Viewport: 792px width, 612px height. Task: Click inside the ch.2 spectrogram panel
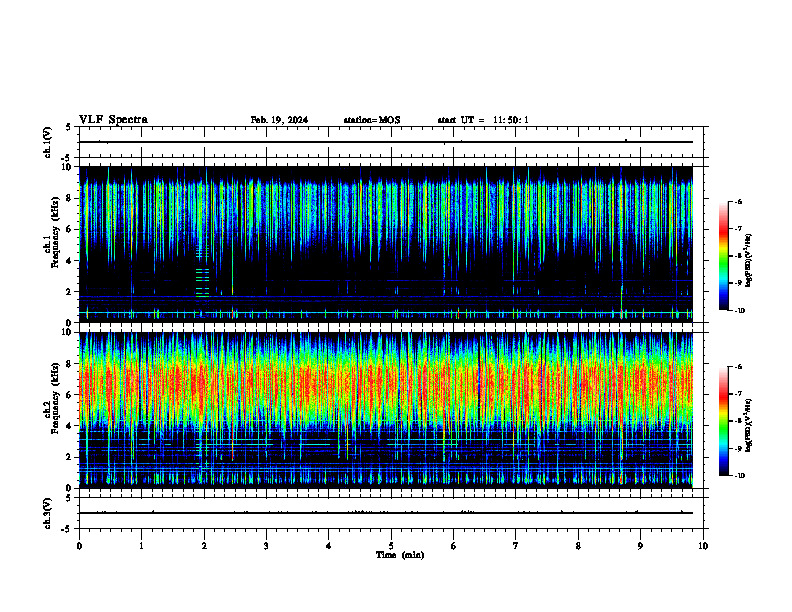pos(386,410)
